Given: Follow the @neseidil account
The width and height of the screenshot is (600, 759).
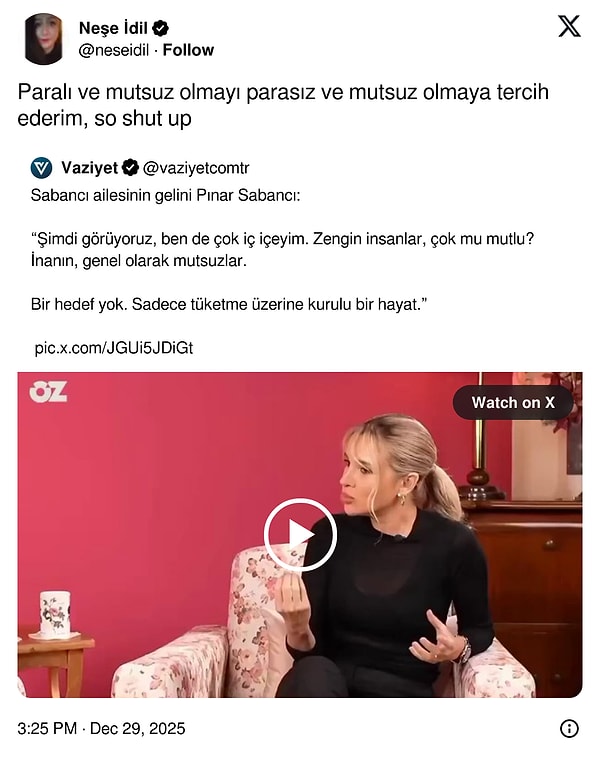Looking at the screenshot, I should pyautogui.click(x=188, y=50).
